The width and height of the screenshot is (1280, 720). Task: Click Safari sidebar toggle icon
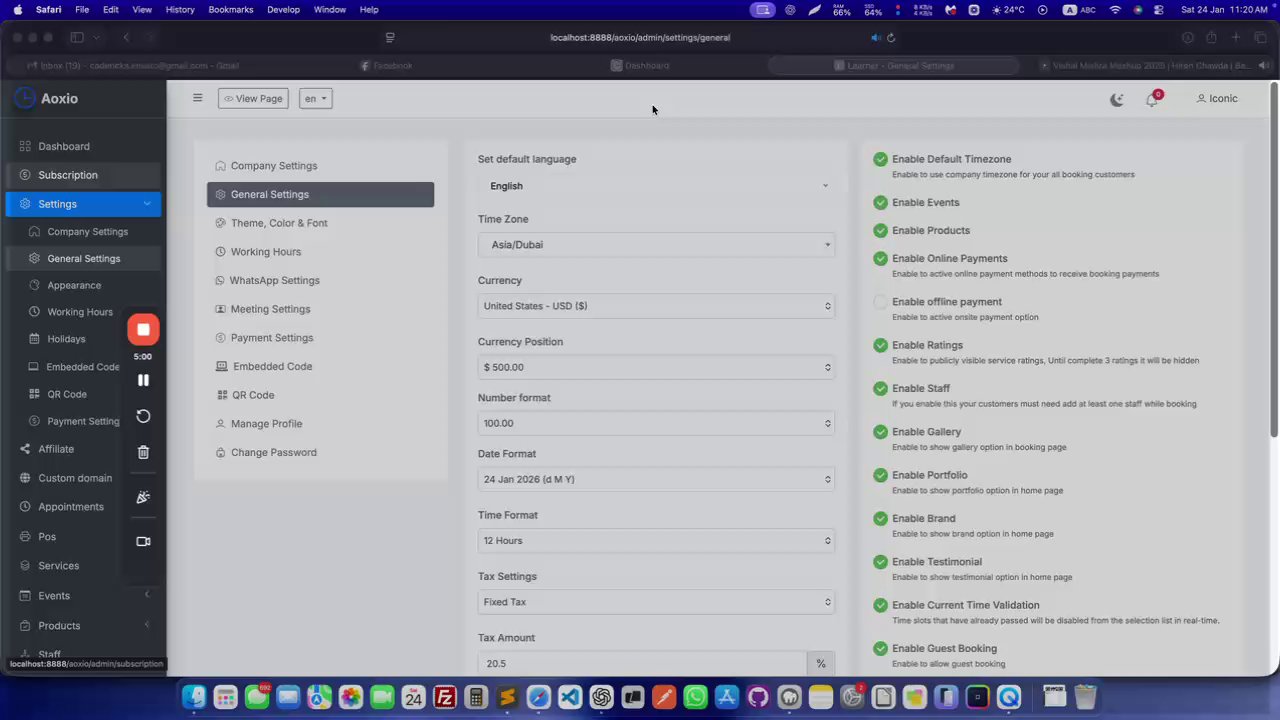coord(77,37)
